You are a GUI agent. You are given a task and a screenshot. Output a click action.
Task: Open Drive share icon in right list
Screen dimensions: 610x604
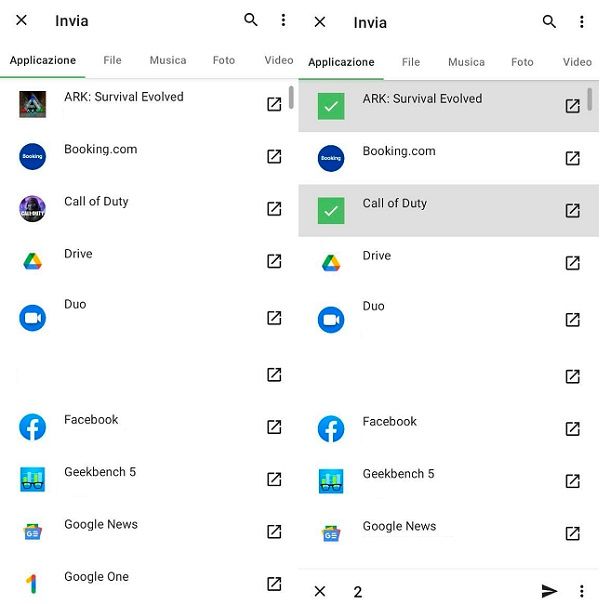pos(573,263)
